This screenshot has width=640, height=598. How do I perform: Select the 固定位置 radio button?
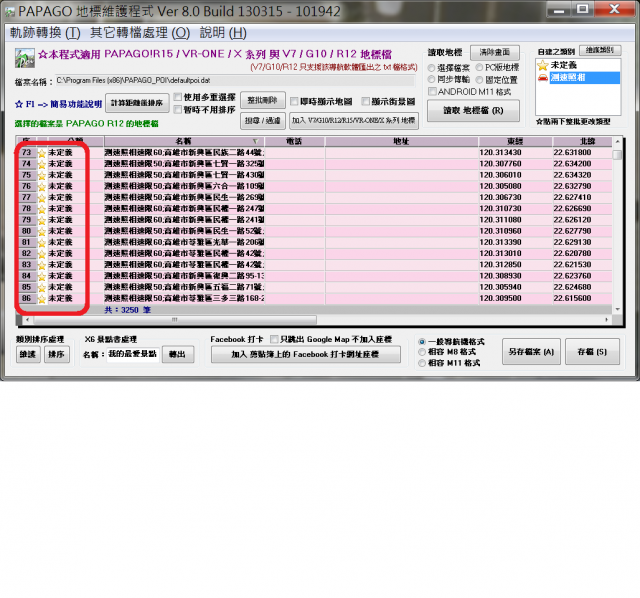(x=479, y=80)
